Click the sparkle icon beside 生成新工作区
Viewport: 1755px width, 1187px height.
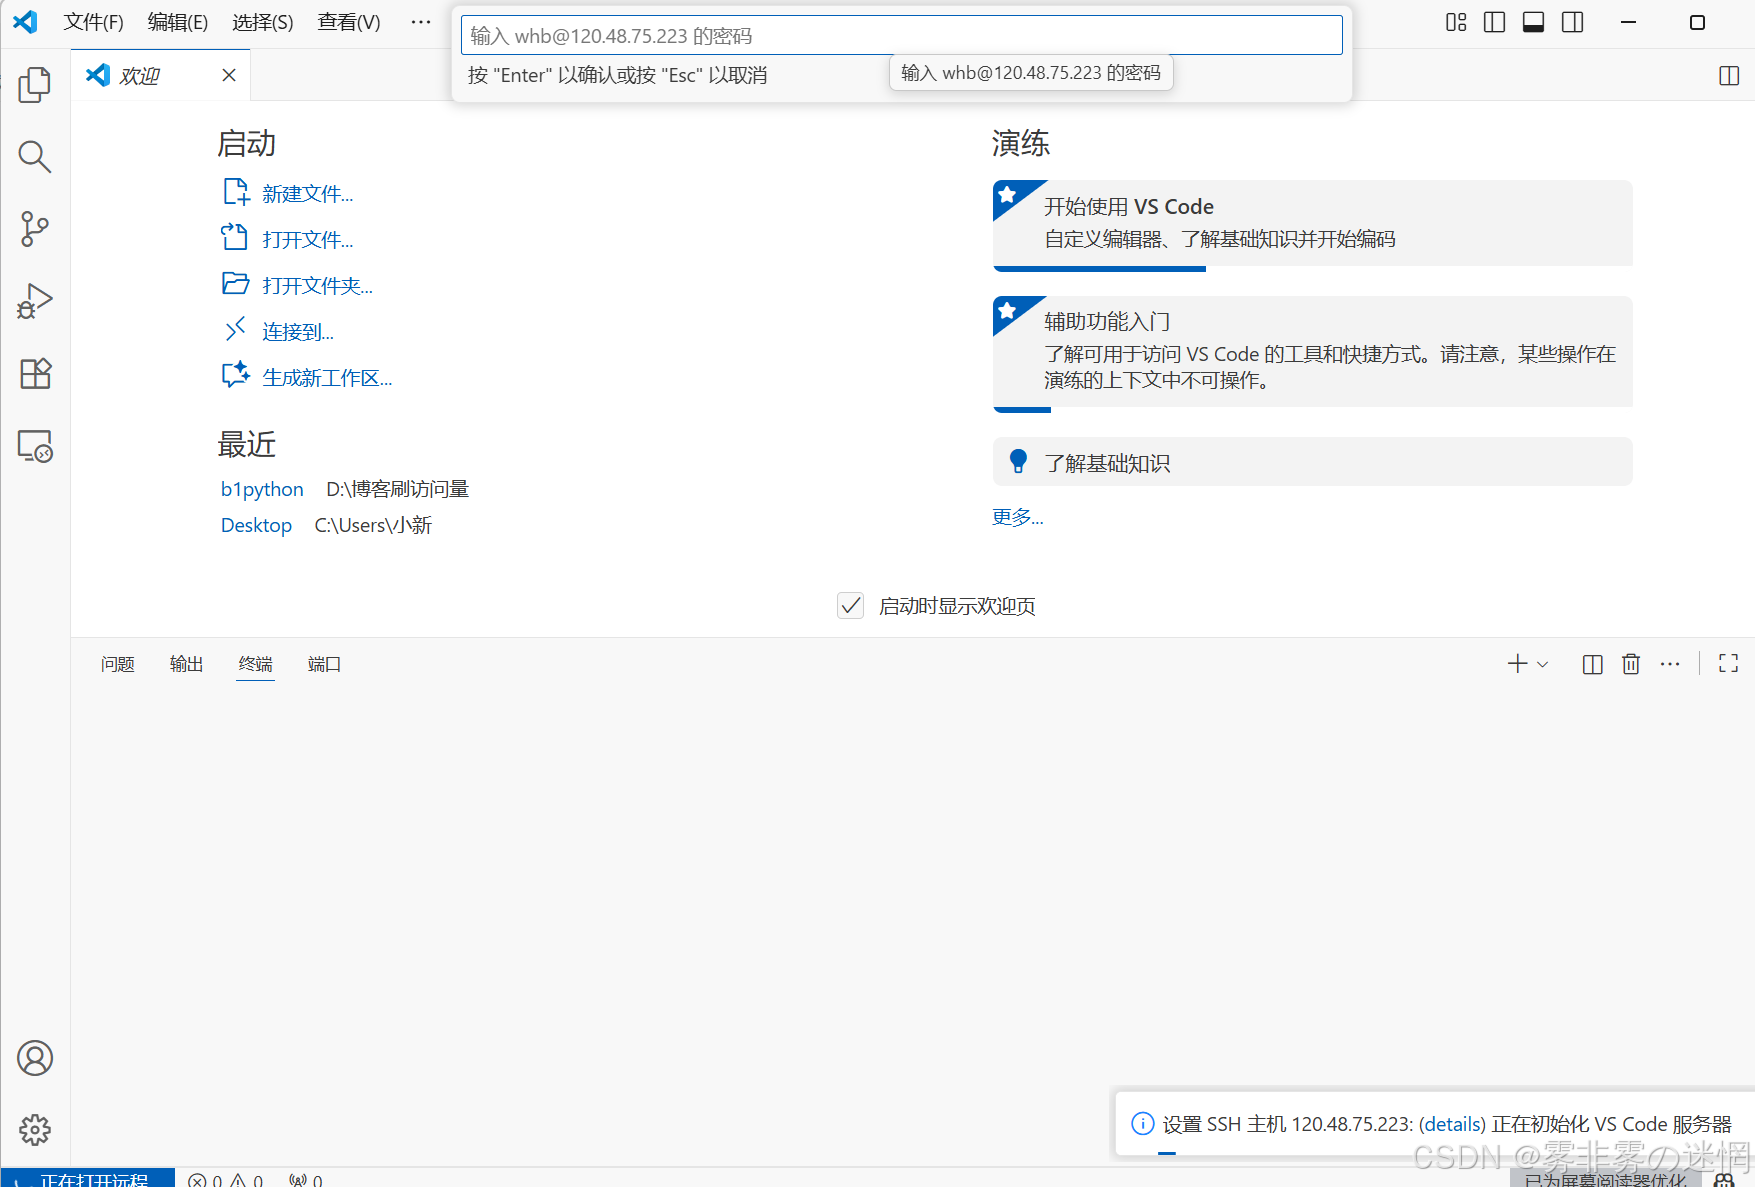point(235,375)
